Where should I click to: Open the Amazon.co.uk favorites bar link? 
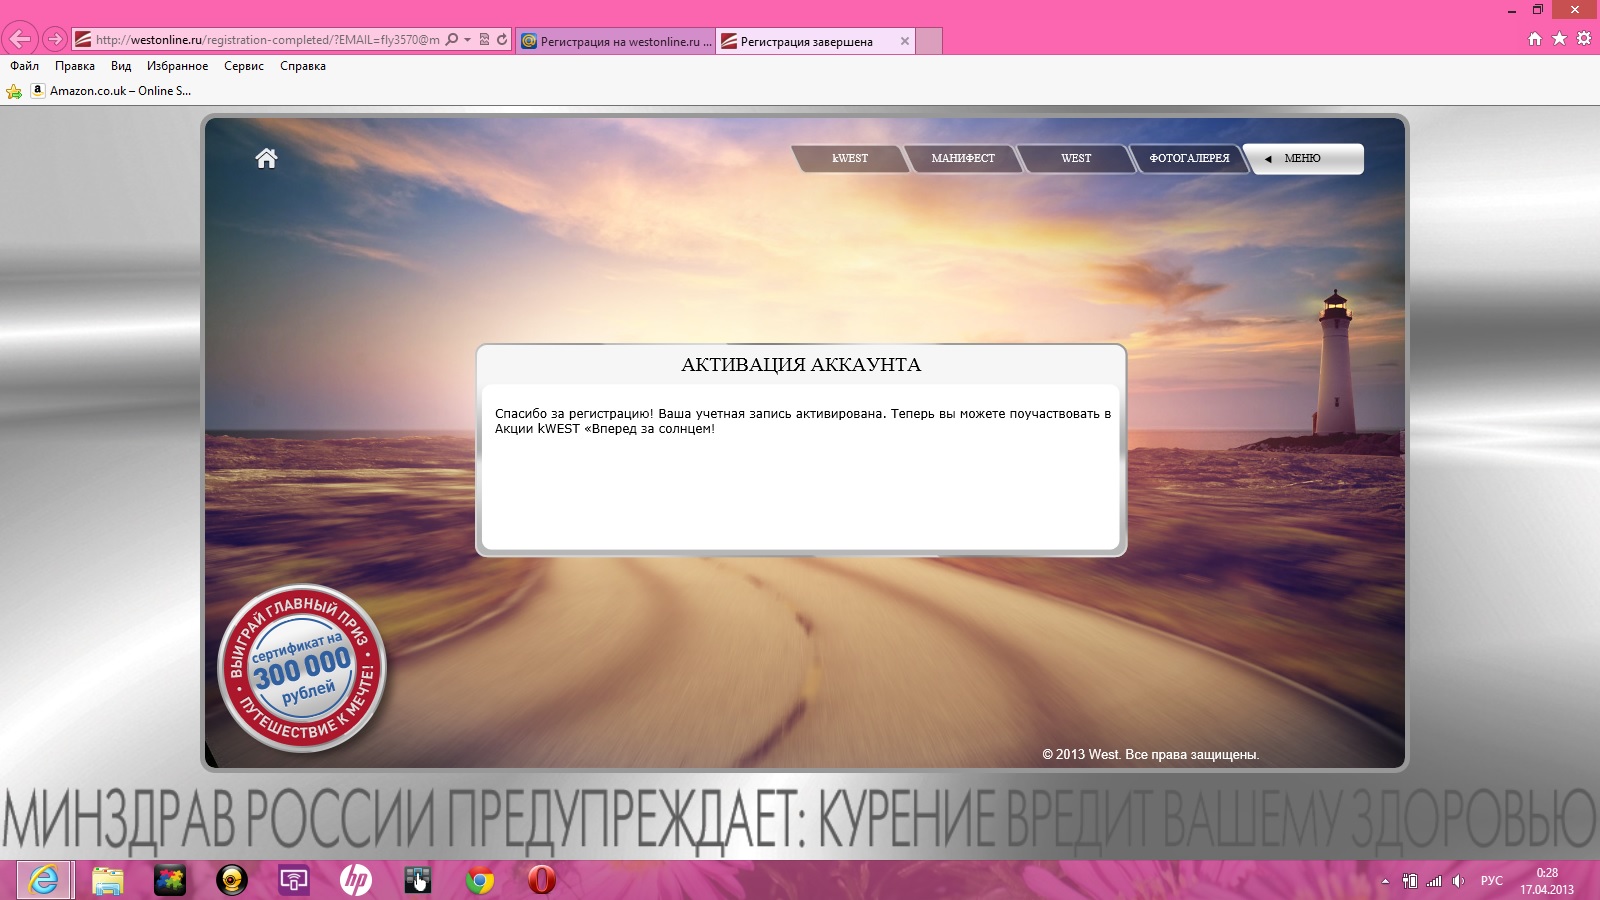coord(111,91)
